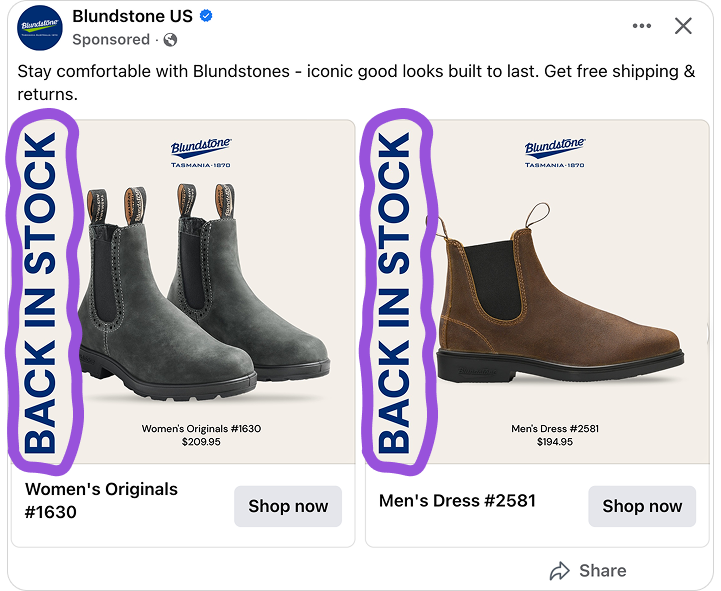Screen dimensions: 721x591
Task: Click Blundstone logo in the women's card
Action: click(x=201, y=153)
